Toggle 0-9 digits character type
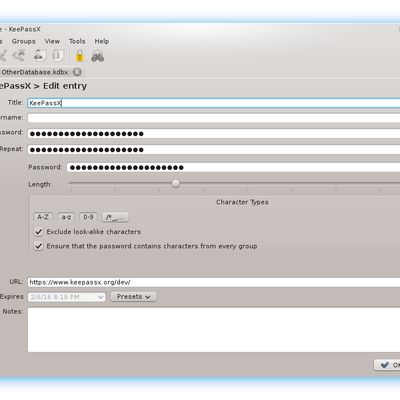Screen dimensions: 400x400 88,217
